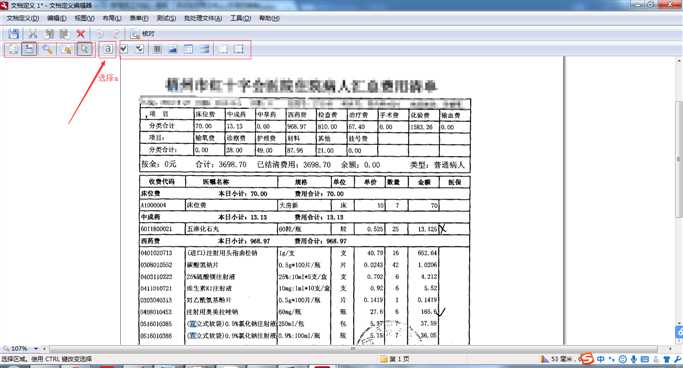683x368 pixels.
Task: Click the IME shirt skin icon
Action: click(x=666, y=359)
